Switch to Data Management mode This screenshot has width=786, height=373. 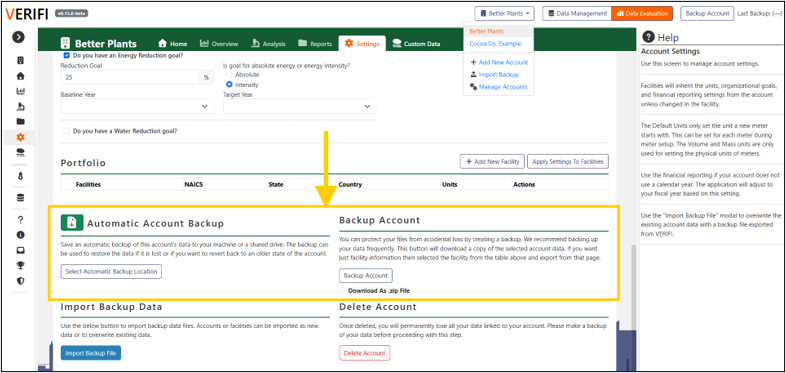(577, 14)
